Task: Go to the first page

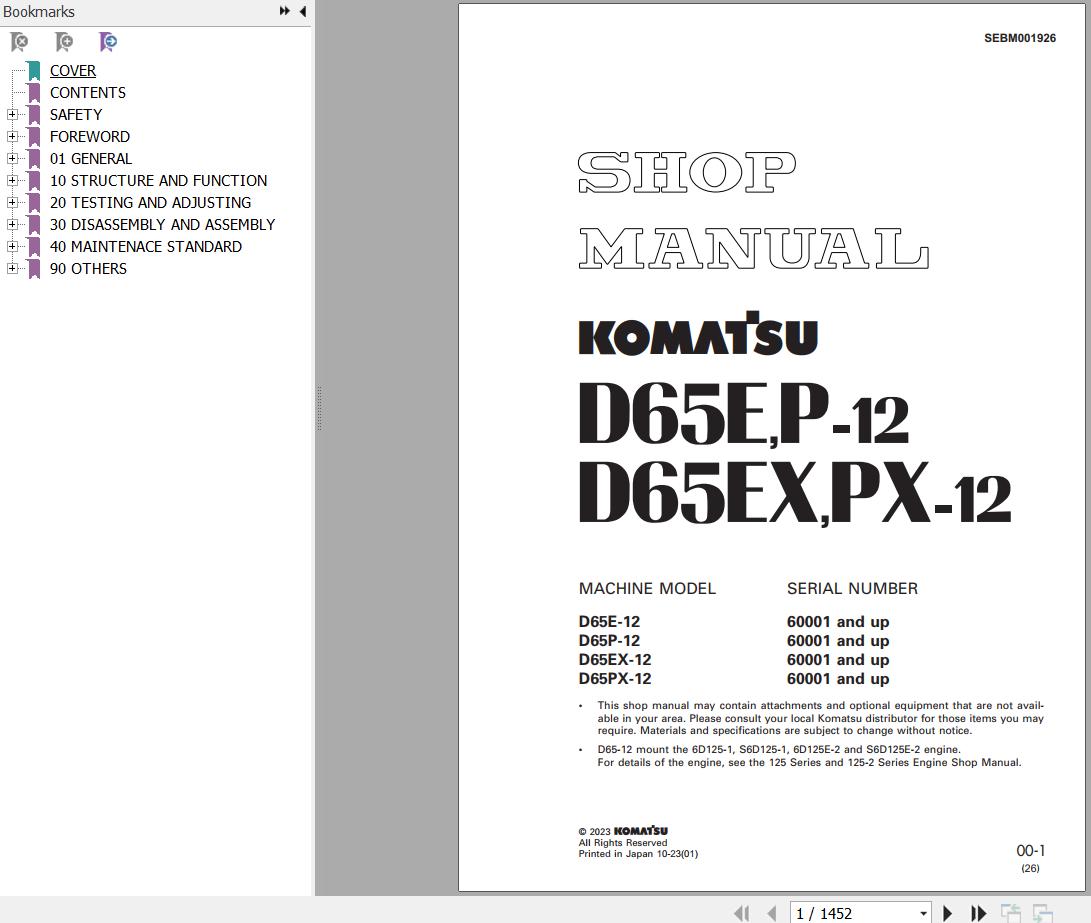Action: [x=742, y=913]
